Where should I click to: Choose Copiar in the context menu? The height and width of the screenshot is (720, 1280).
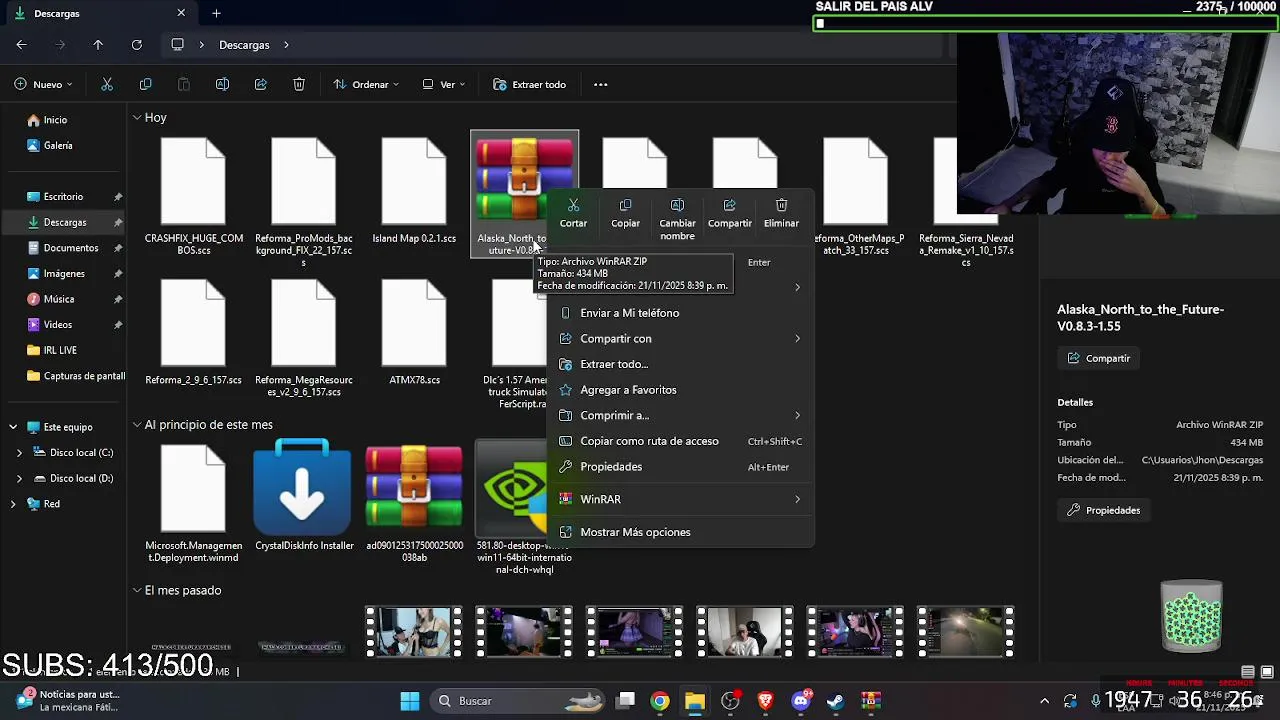click(x=625, y=213)
